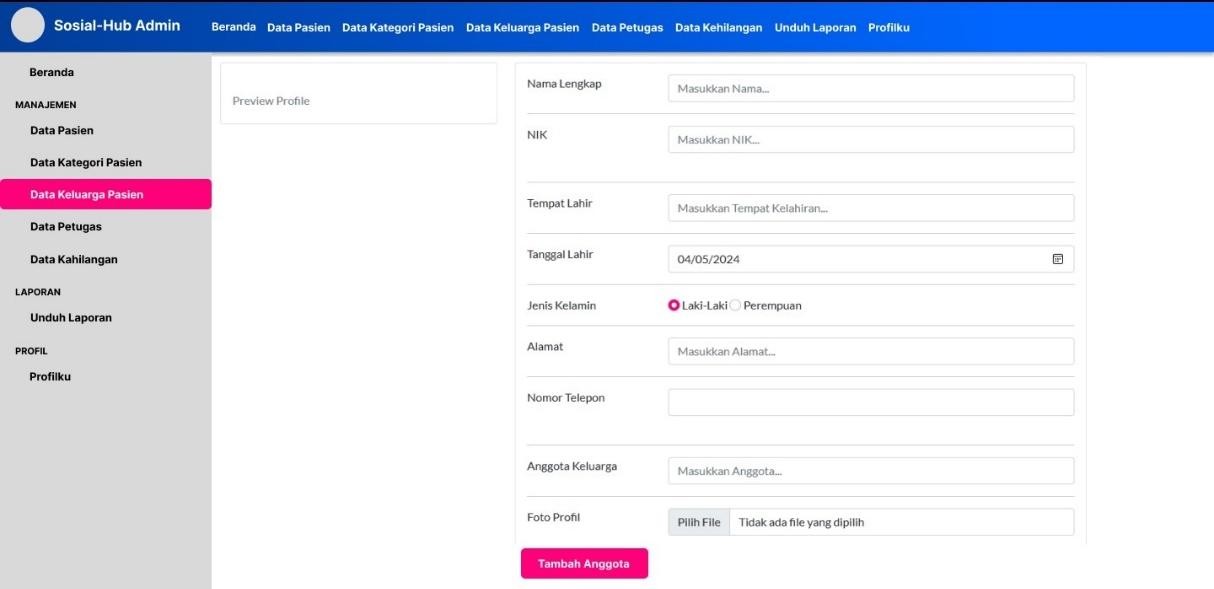Go to Data Kehilangan in the top navbar
The height and width of the screenshot is (589, 1214).
(718, 27)
